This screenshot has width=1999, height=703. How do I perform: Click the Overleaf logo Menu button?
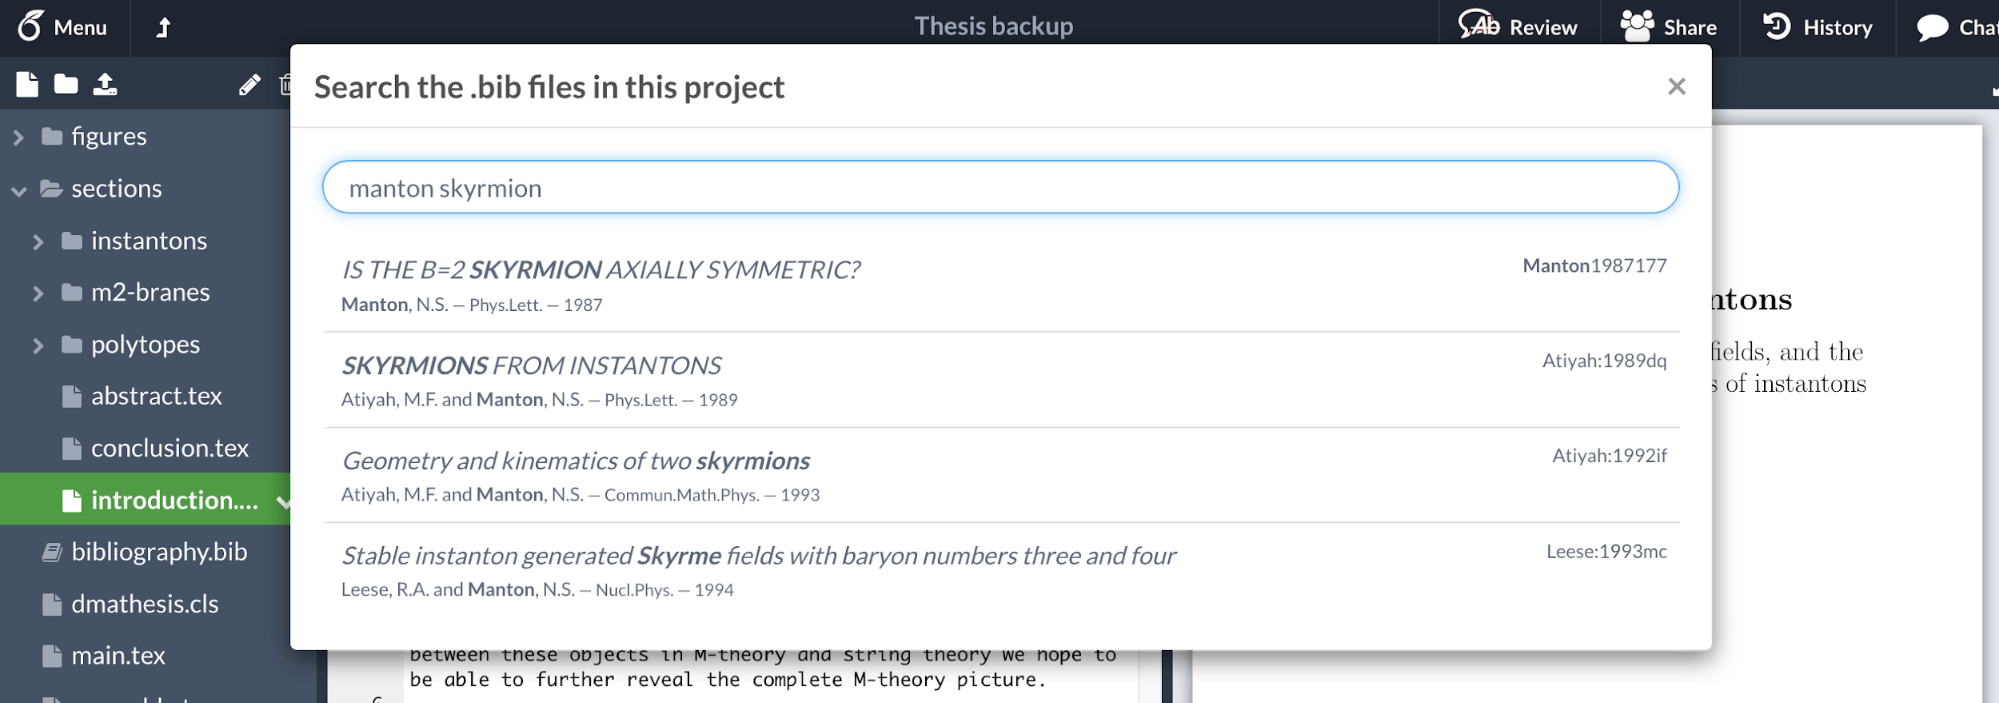62,27
